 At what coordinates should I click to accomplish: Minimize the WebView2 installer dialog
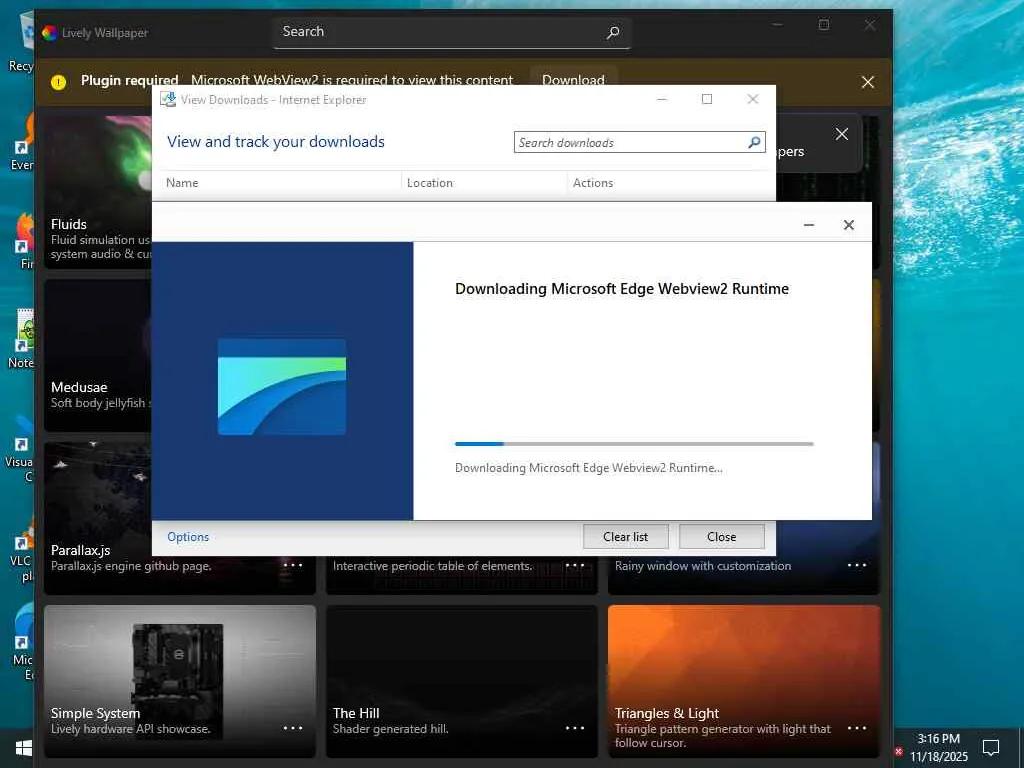pyautogui.click(x=808, y=225)
